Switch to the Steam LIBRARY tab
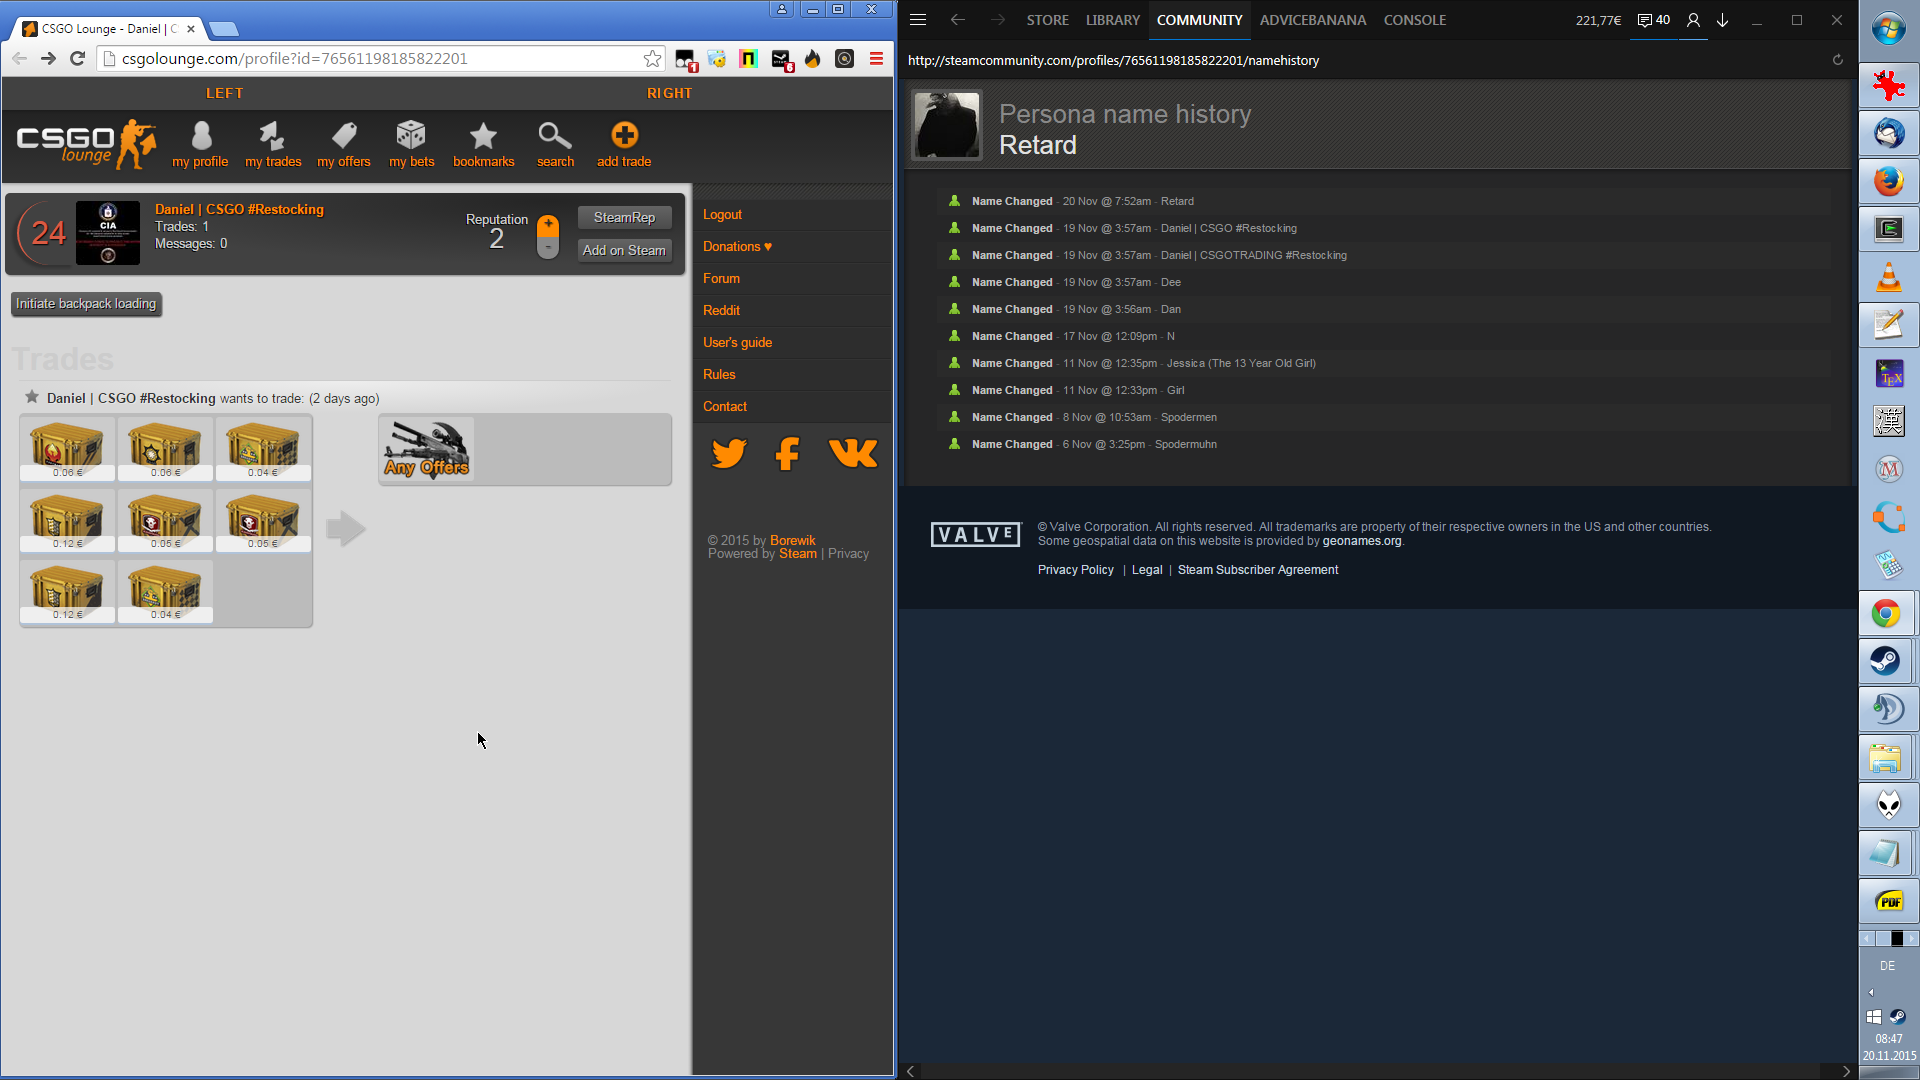 1112,20
